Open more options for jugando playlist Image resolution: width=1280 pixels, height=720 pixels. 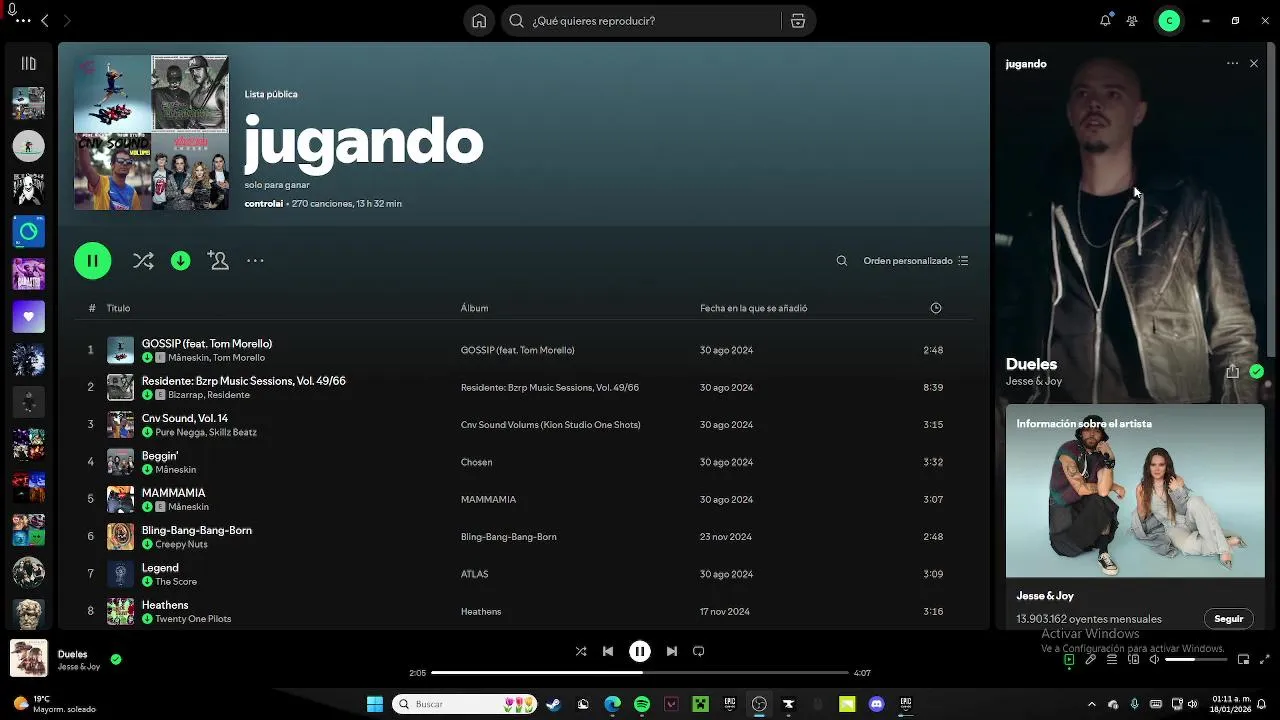[x=255, y=261]
